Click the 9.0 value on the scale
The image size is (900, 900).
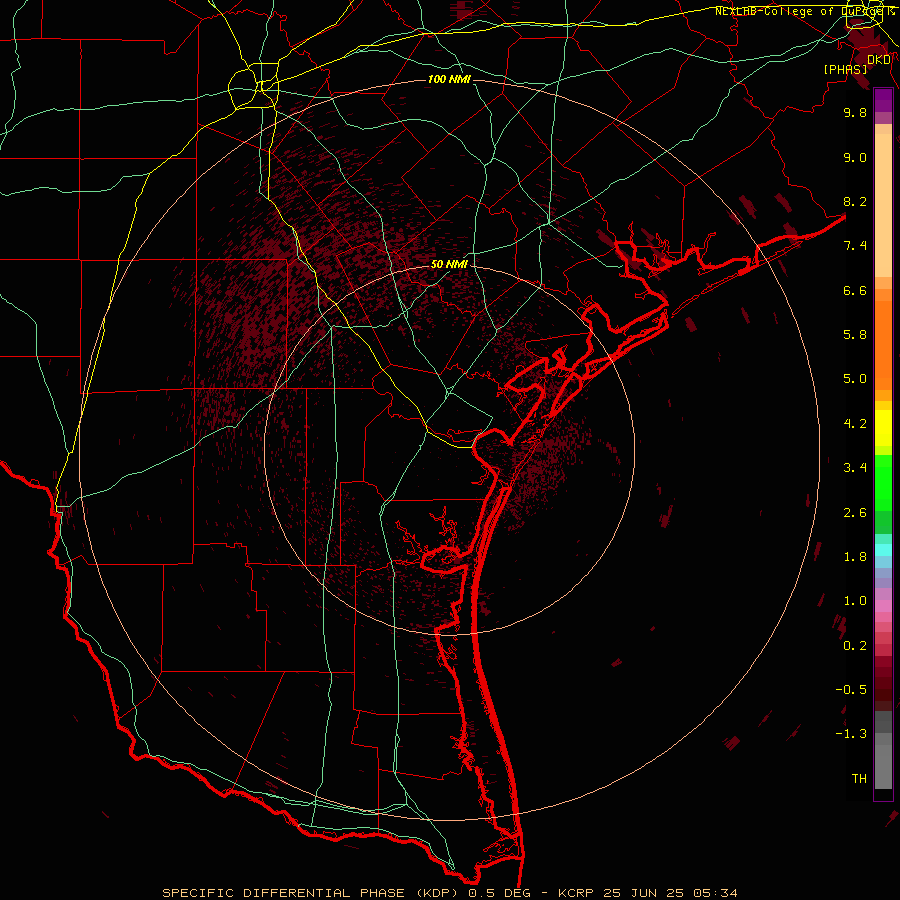tap(855, 157)
